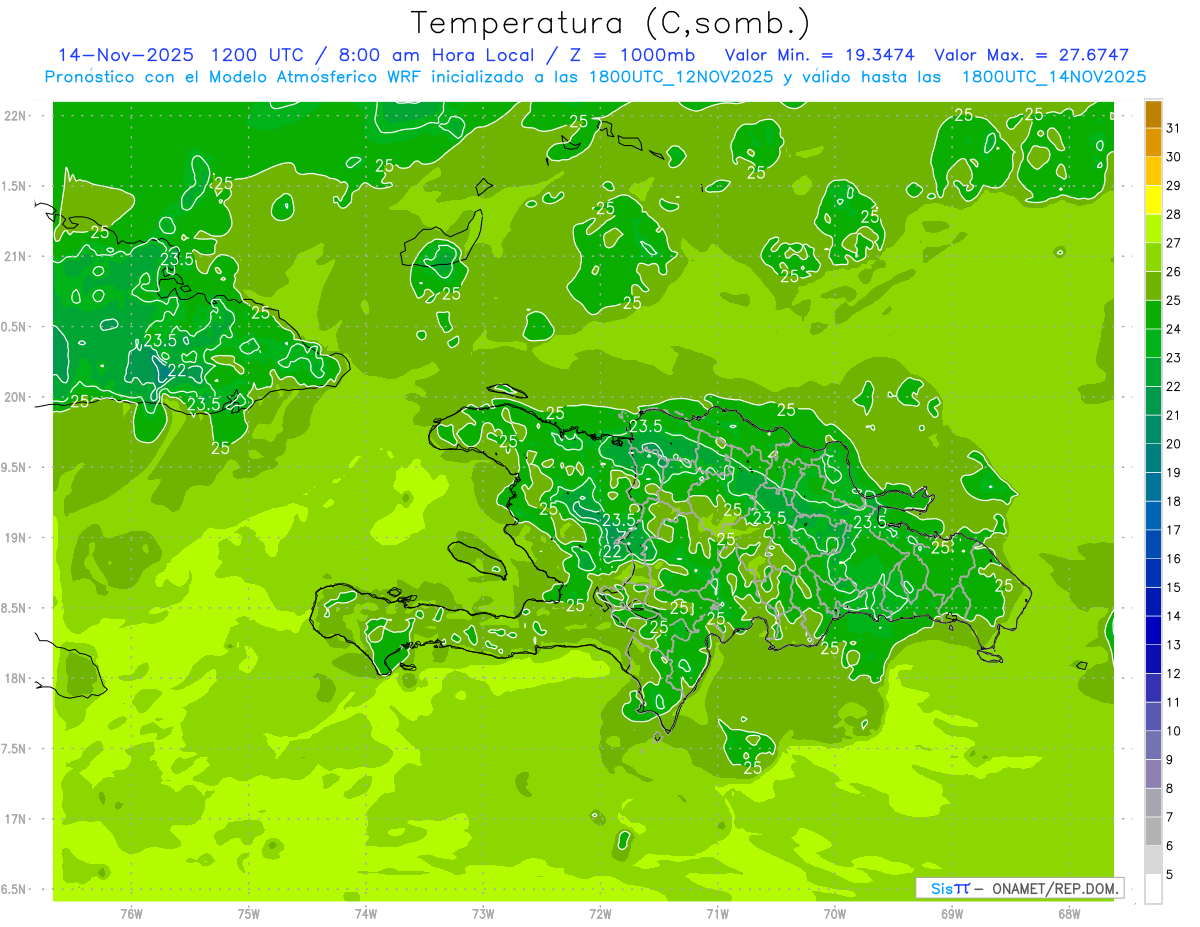Click latitude axis label "18N"
1200x927 pixels.
pyautogui.click(x=17, y=678)
